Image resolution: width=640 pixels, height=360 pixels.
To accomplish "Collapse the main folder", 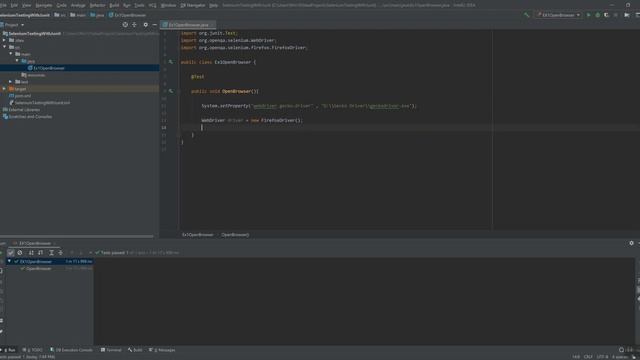I will coord(11,54).
